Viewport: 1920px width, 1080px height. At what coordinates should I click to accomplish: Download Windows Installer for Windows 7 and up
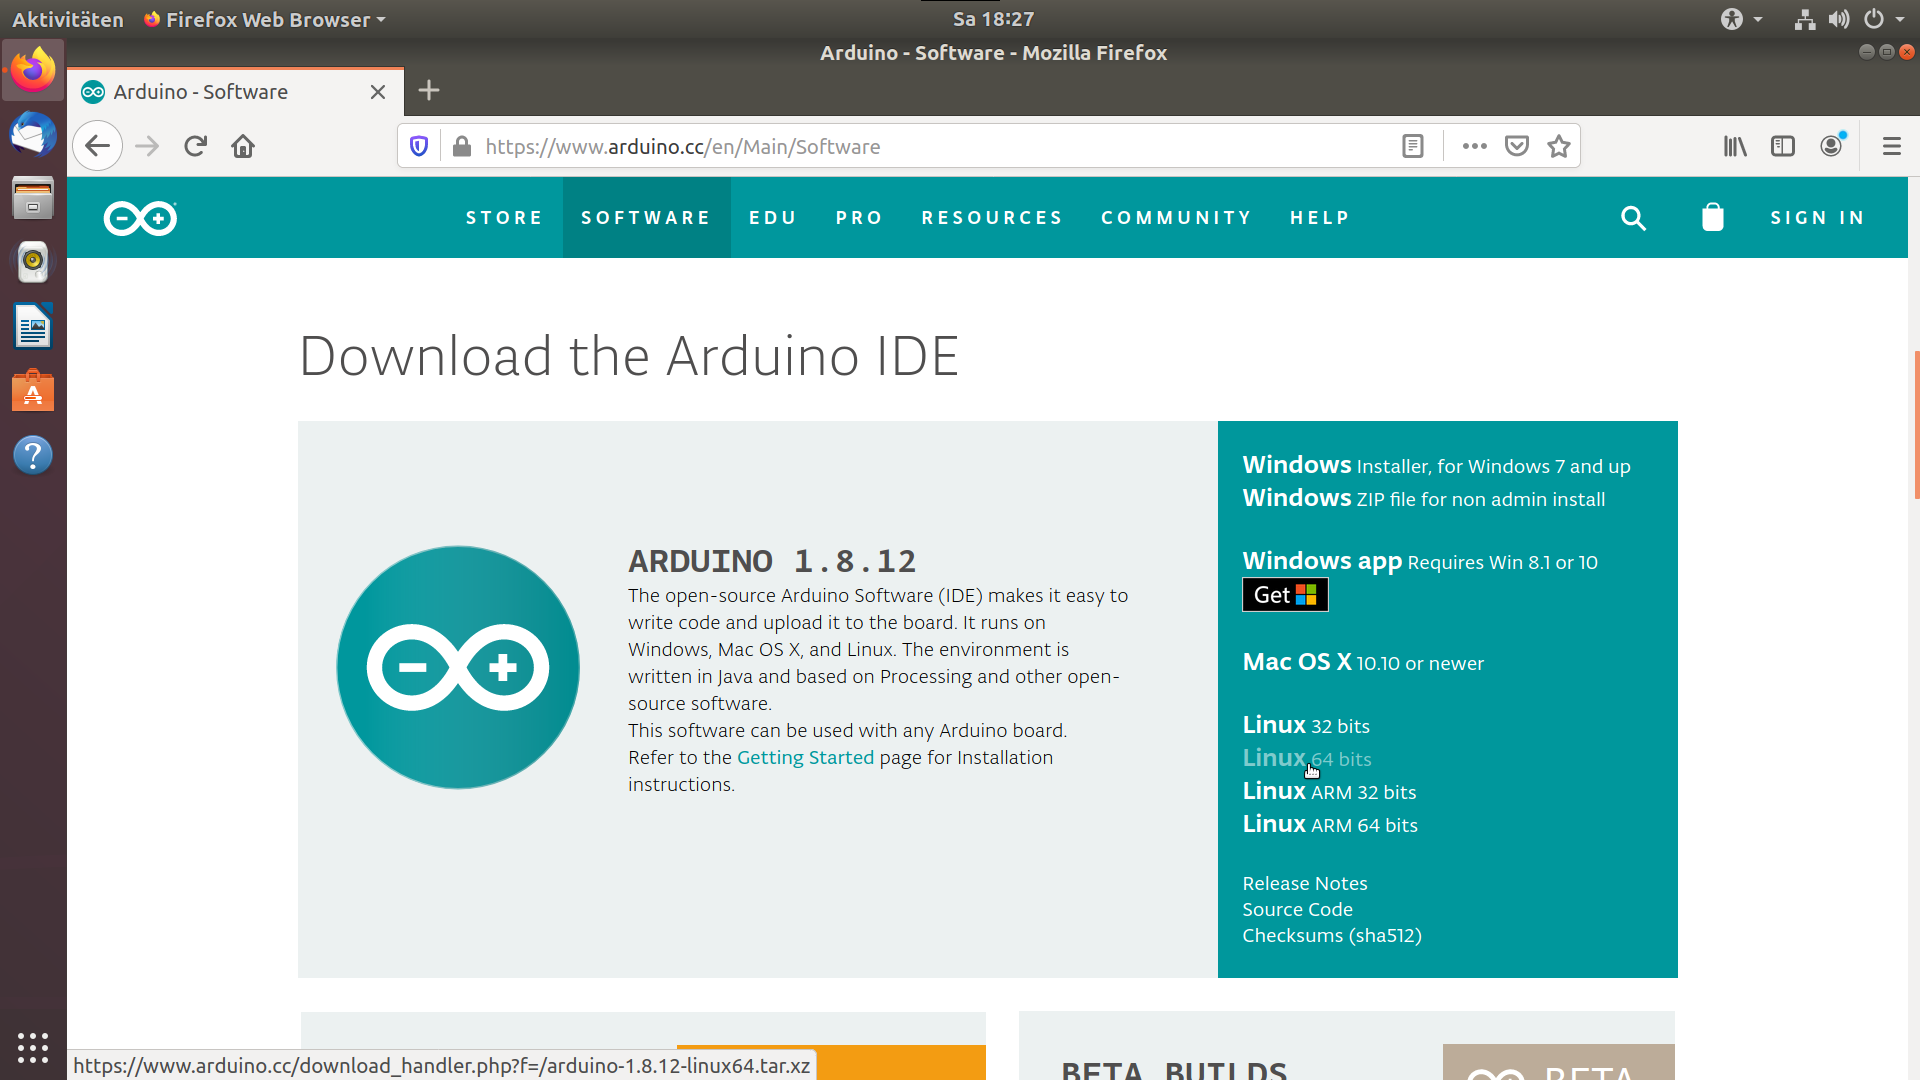[1436, 465]
